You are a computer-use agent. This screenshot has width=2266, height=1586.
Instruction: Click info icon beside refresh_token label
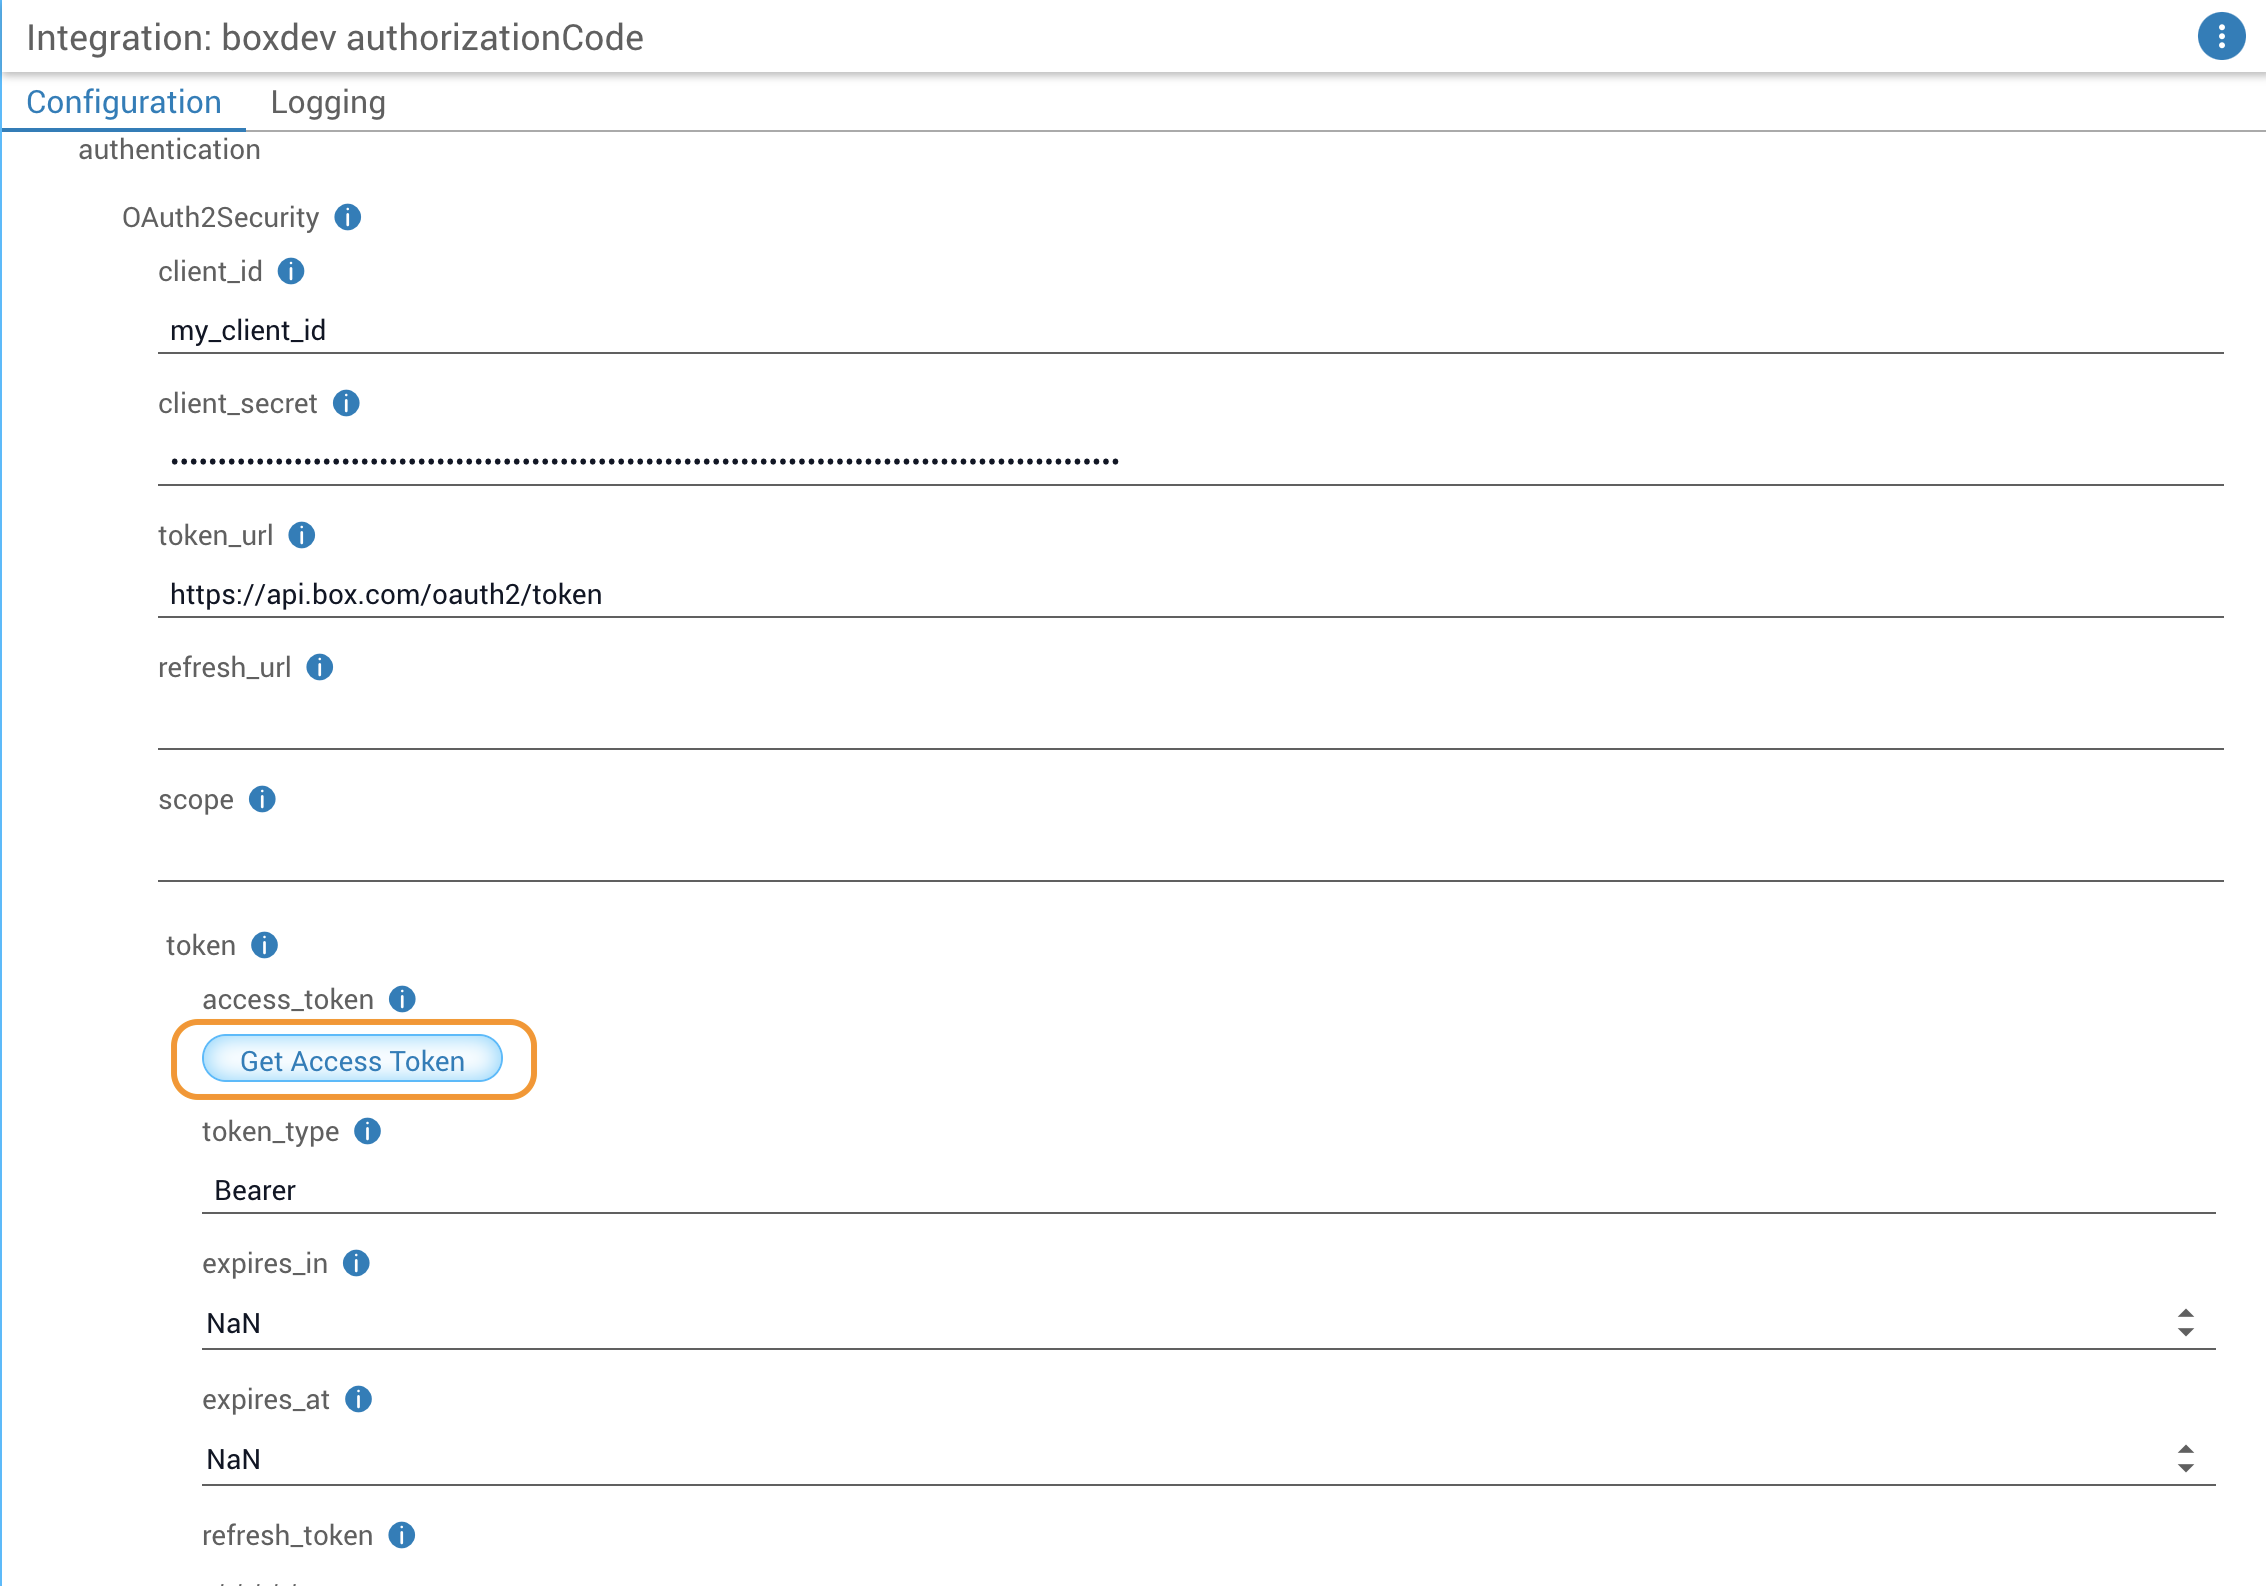coord(401,1535)
